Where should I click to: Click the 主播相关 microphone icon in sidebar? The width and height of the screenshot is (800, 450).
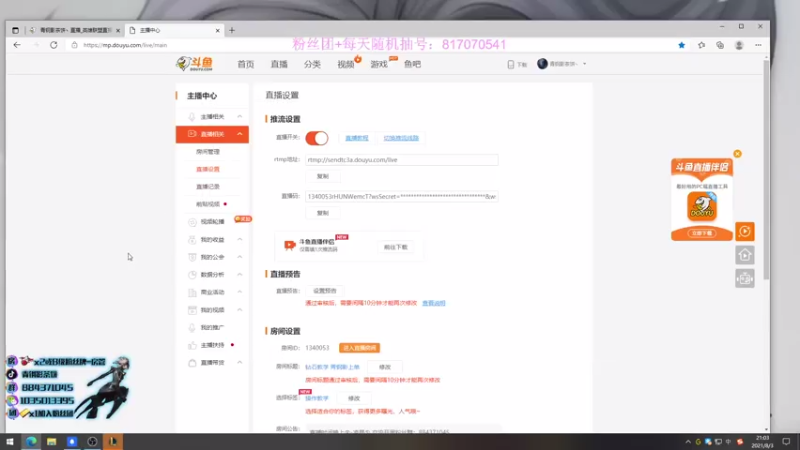[192, 117]
